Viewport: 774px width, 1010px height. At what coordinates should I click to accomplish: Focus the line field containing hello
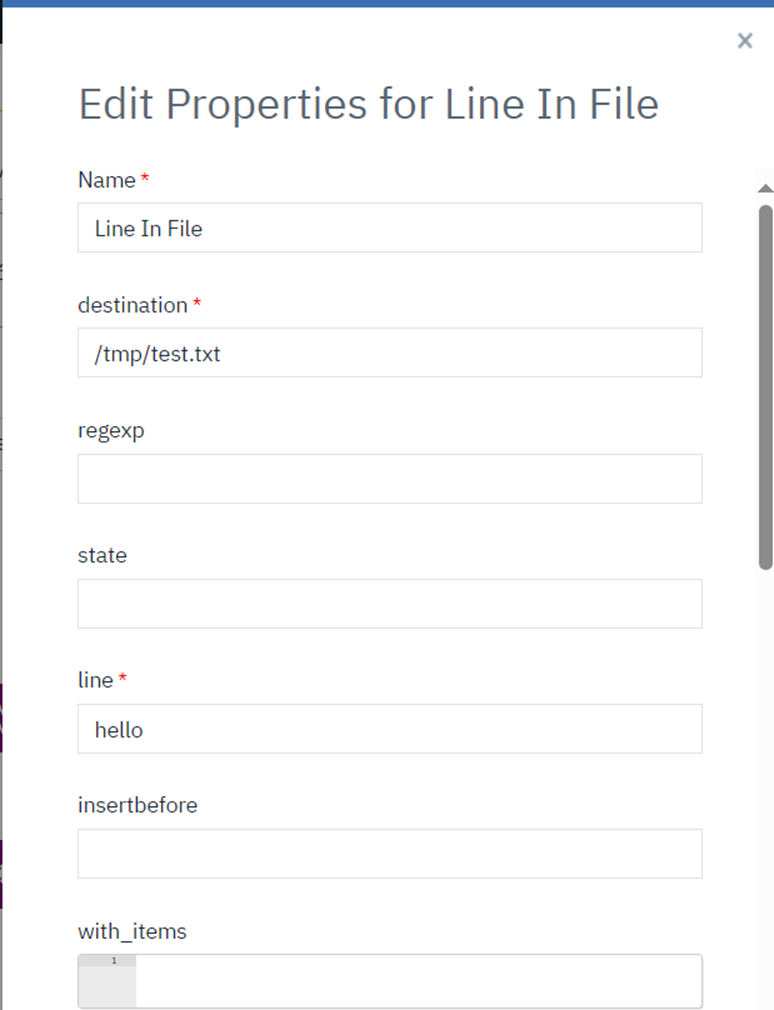pos(389,729)
